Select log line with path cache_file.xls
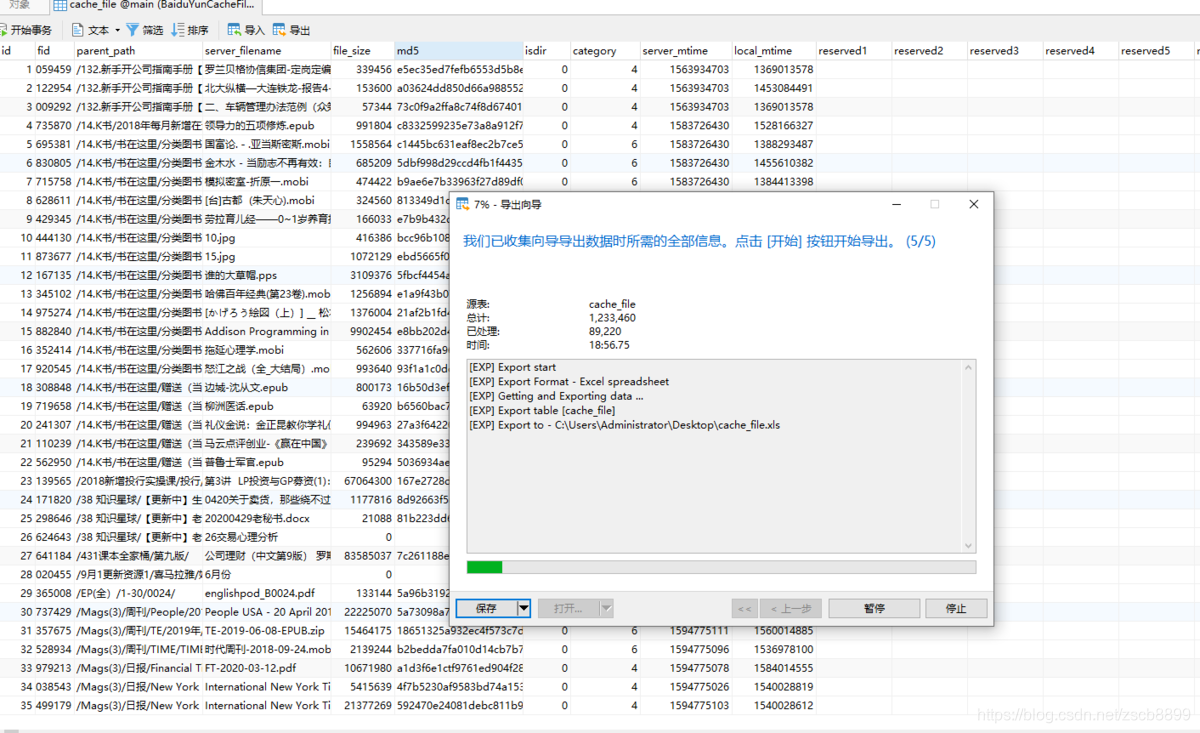Screen dimensions: 1200x733 coord(624,424)
